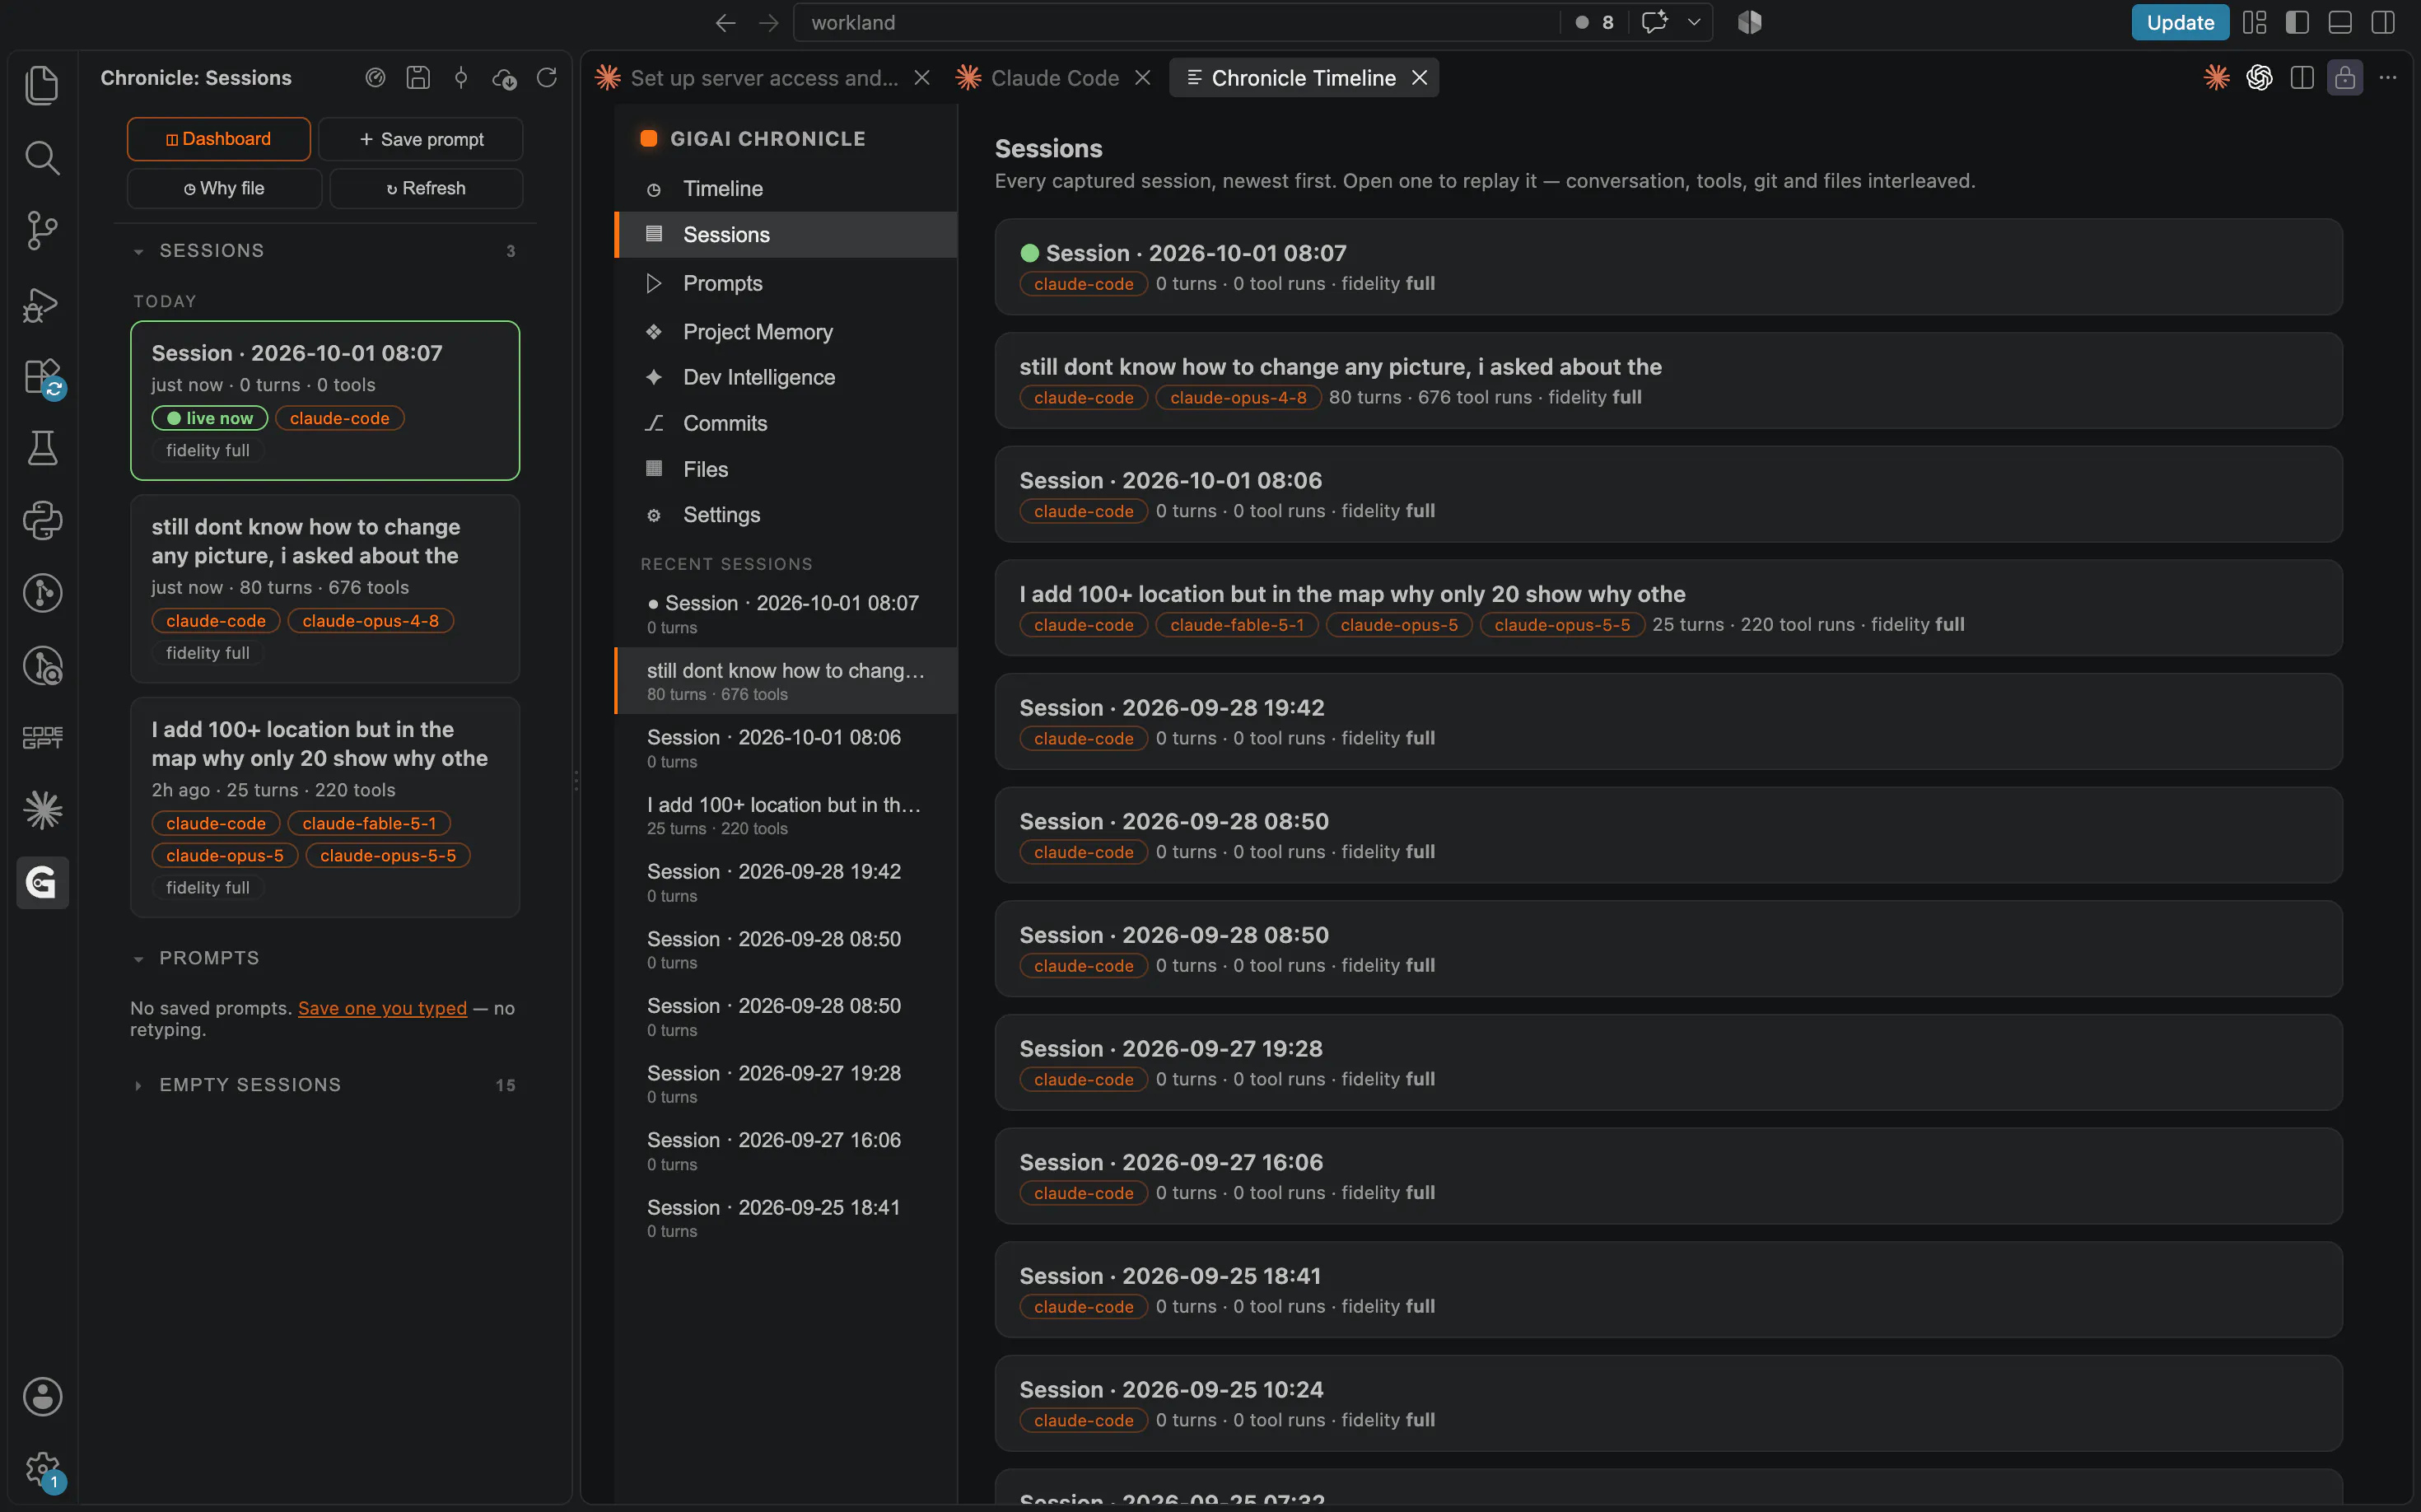Open Search in the activity bar
The width and height of the screenshot is (2421, 1512).
[x=42, y=158]
